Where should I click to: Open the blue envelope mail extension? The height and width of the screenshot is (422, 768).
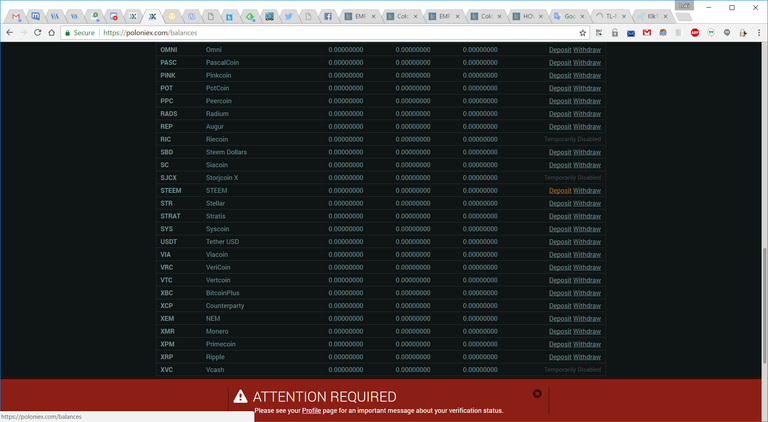tap(631, 33)
